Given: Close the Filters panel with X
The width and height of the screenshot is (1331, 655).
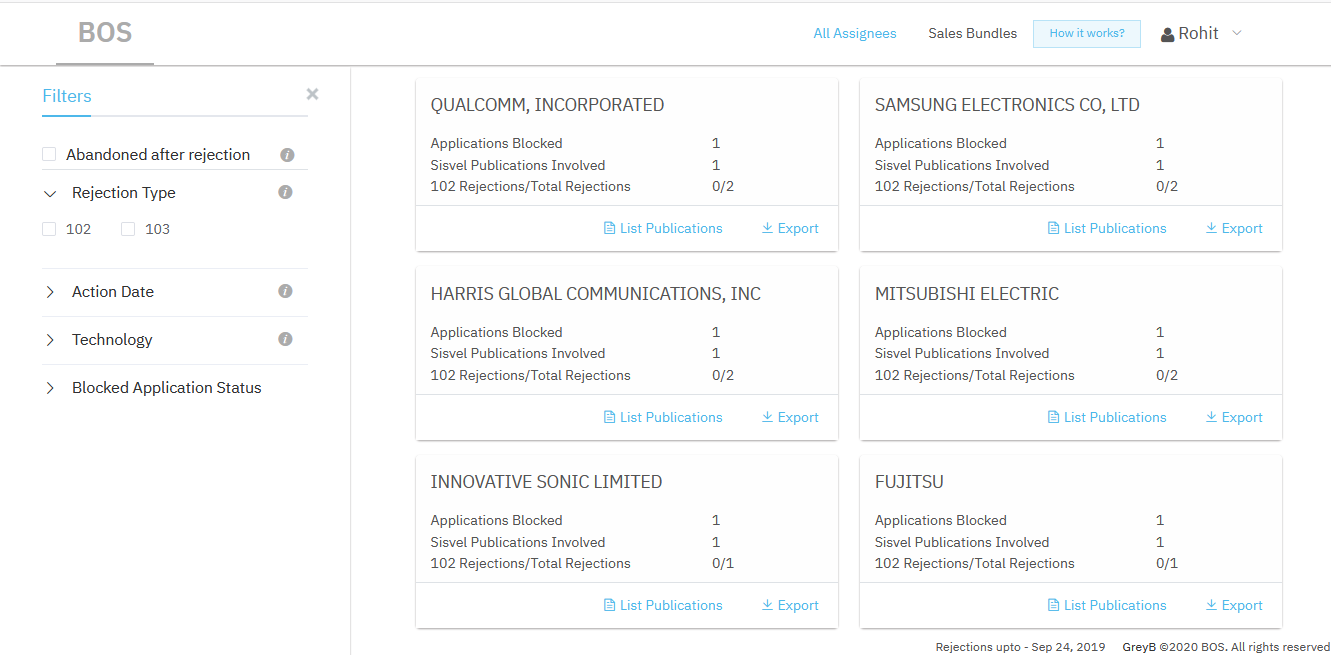Looking at the screenshot, I should pyautogui.click(x=312, y=94).
